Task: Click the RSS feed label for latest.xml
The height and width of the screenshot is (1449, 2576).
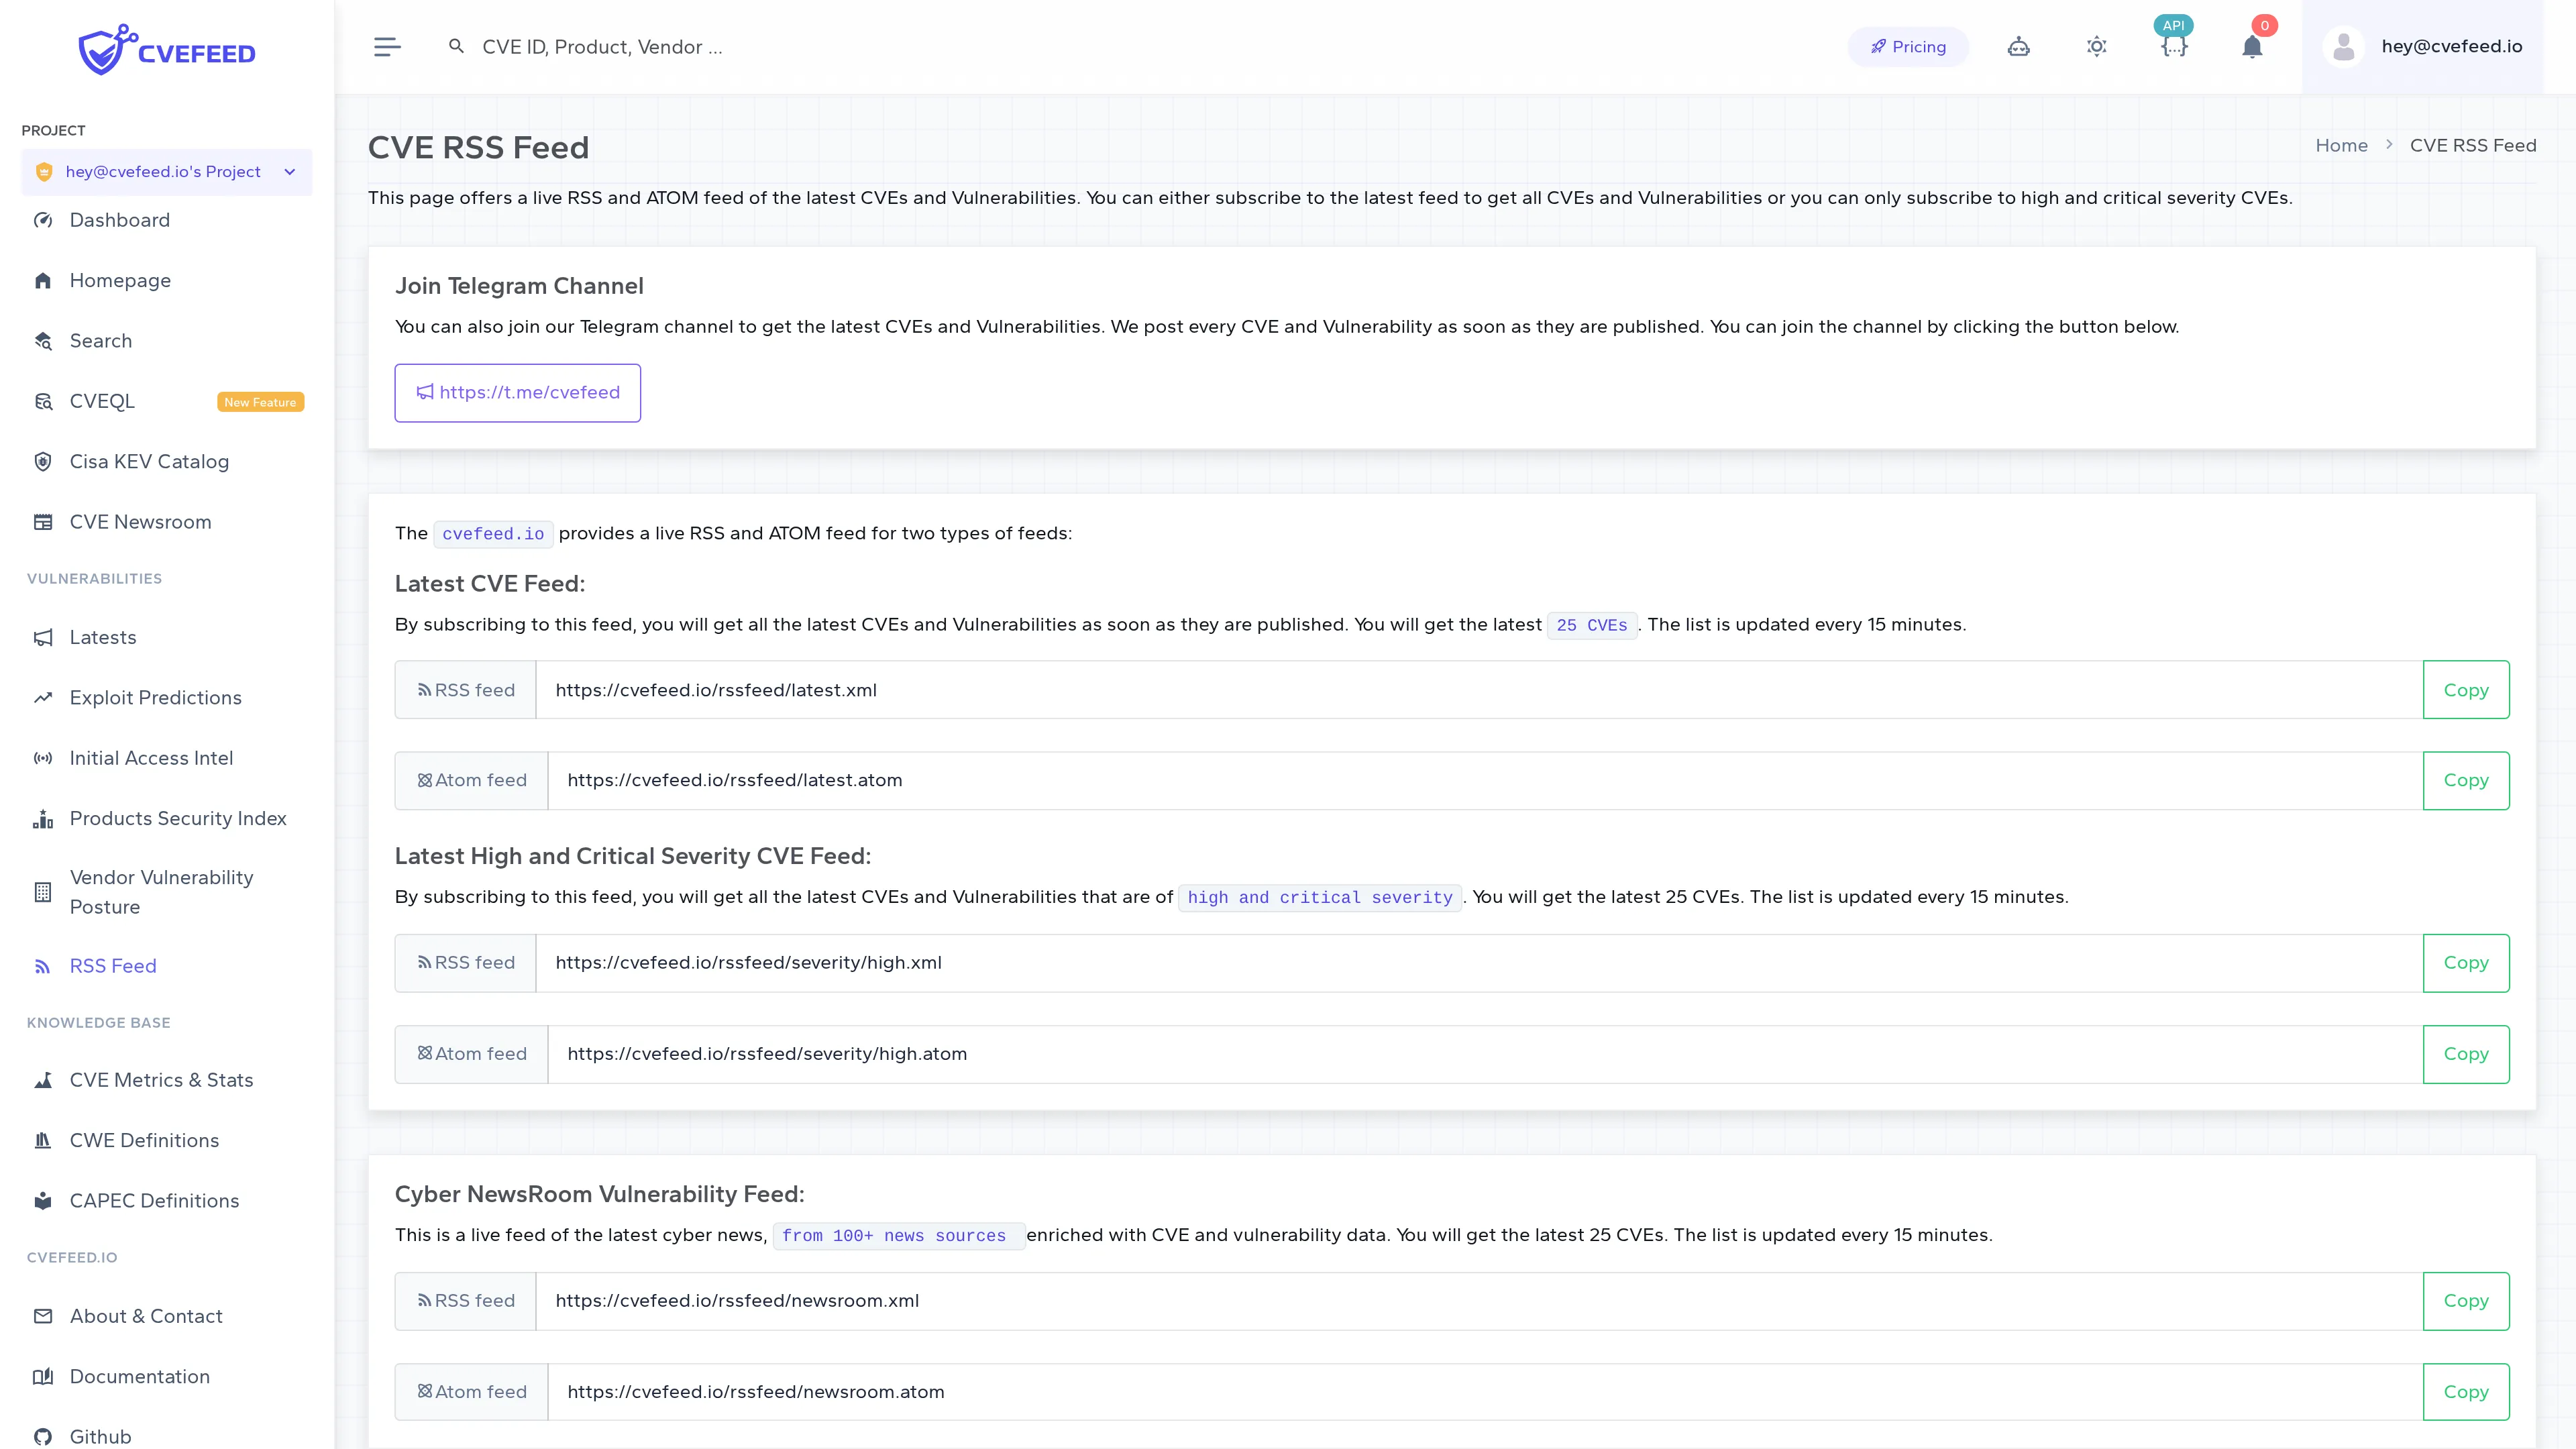Action: pyautogui.click(x=466, y=690)
